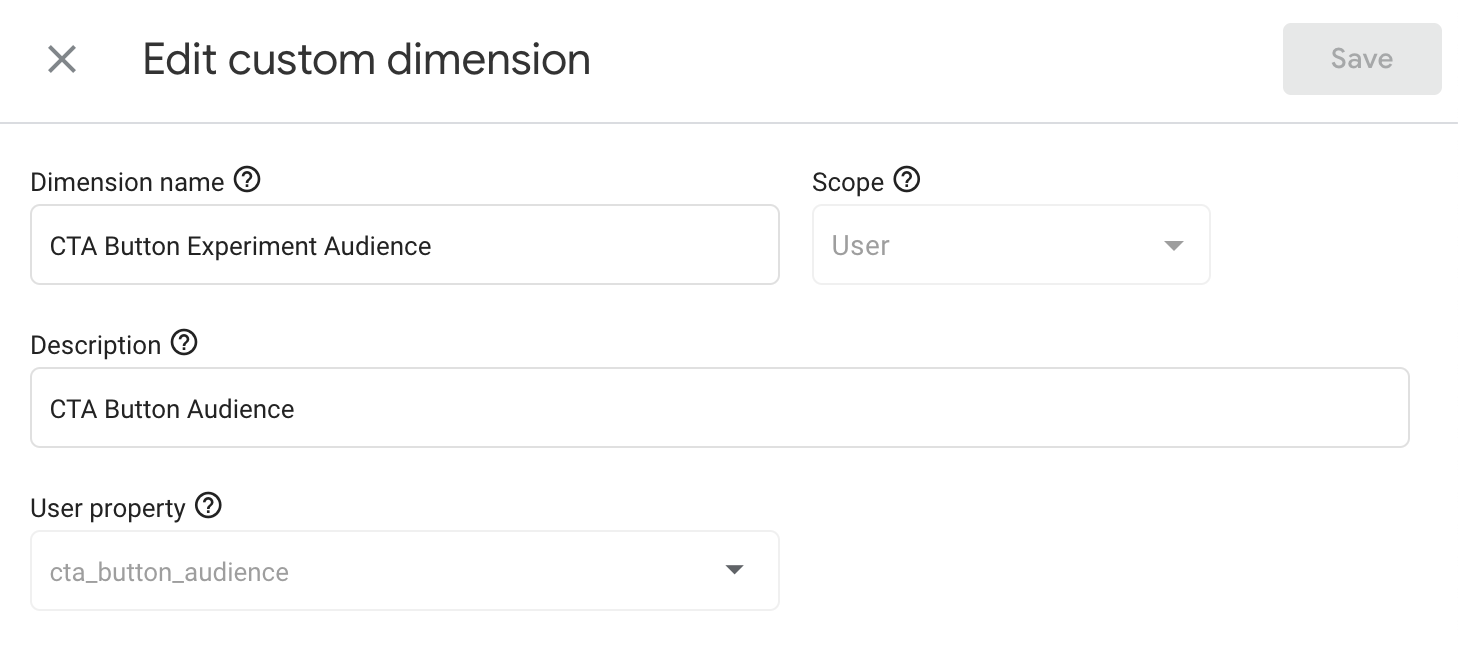Open the Dimension name help icon
This screenshot has width=1458, height=650.
point(247,180)
